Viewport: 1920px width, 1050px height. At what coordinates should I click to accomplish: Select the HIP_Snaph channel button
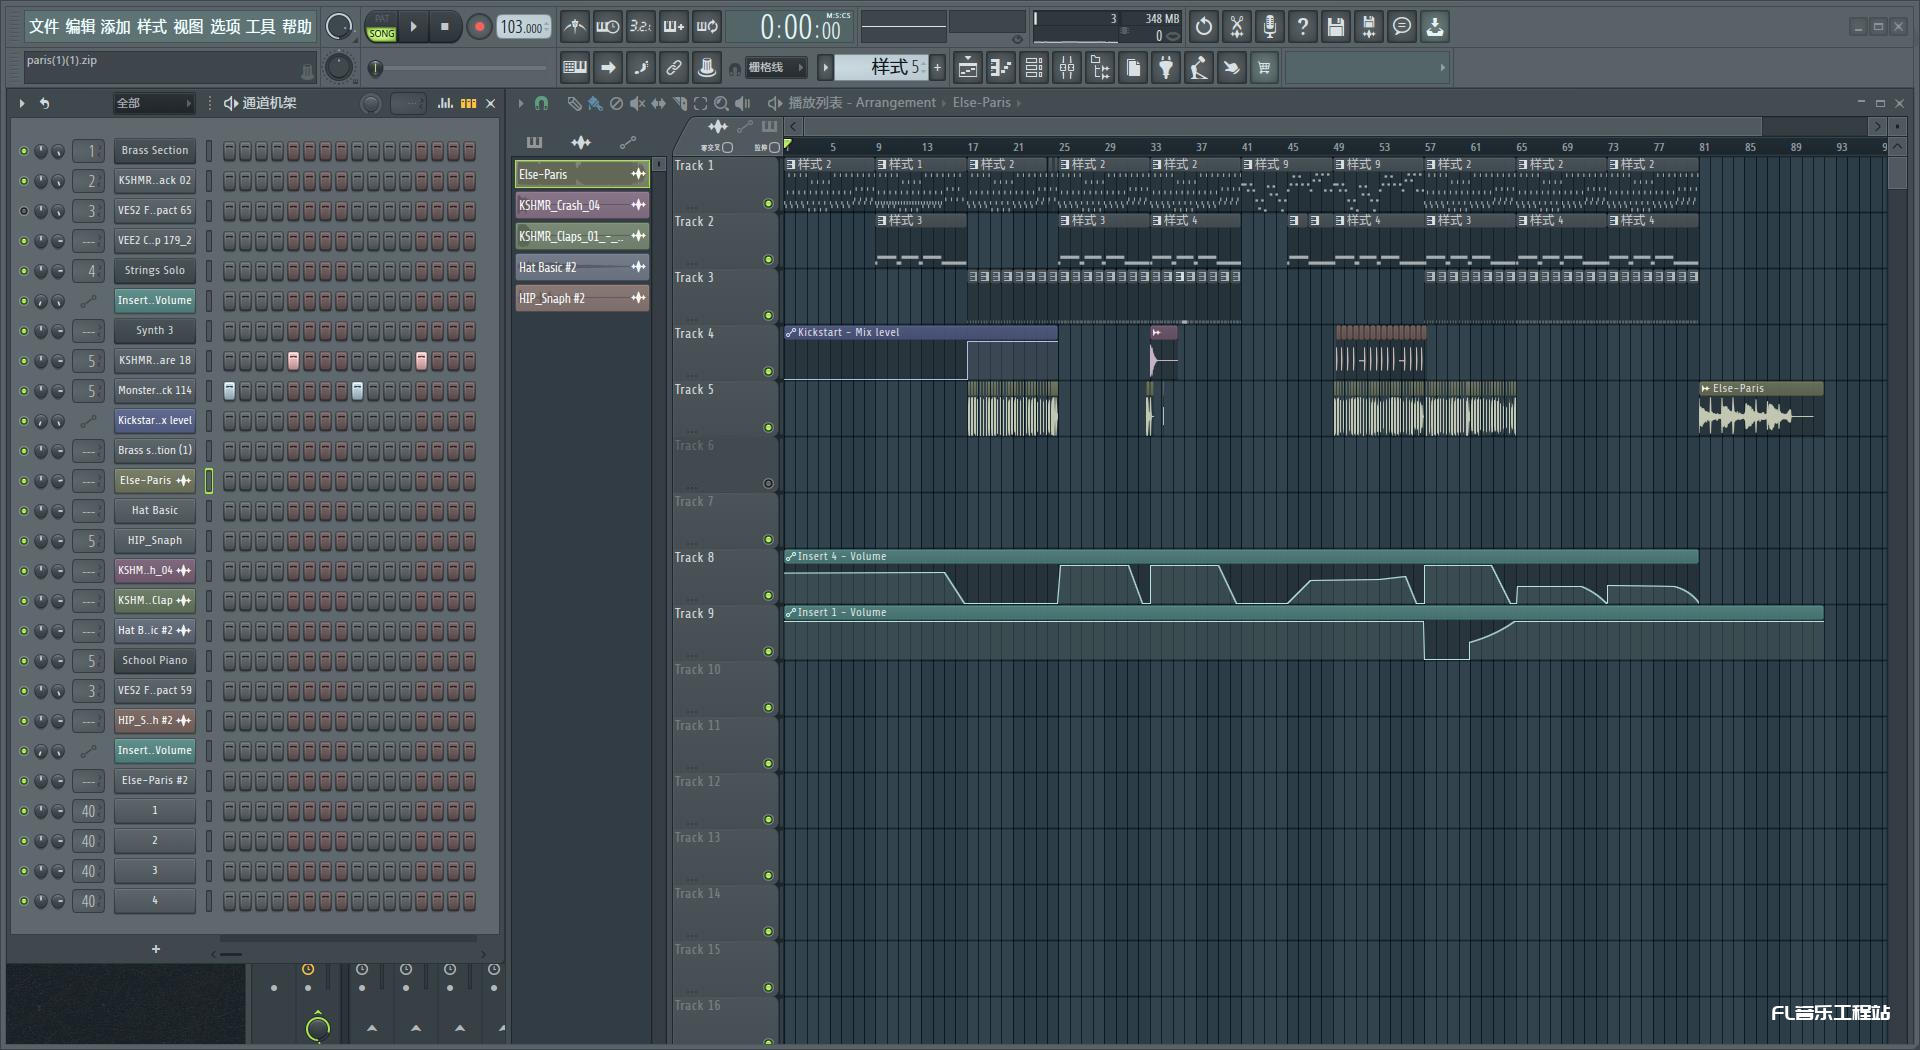tap(154, 541)
